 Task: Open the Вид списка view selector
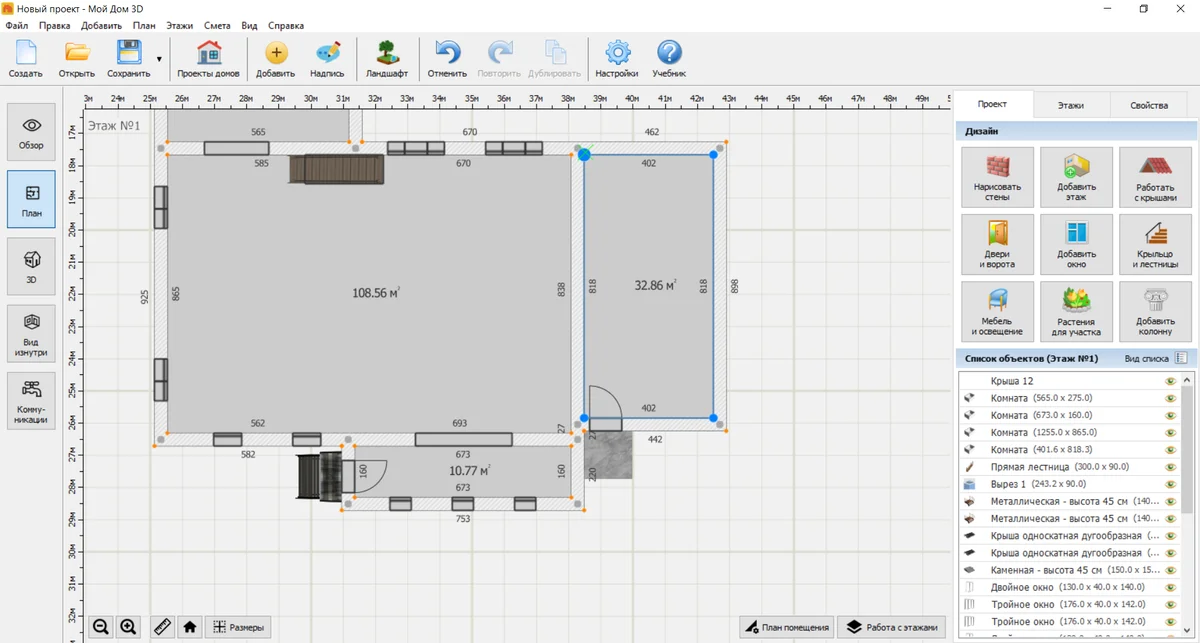(x=1156, y=357)
